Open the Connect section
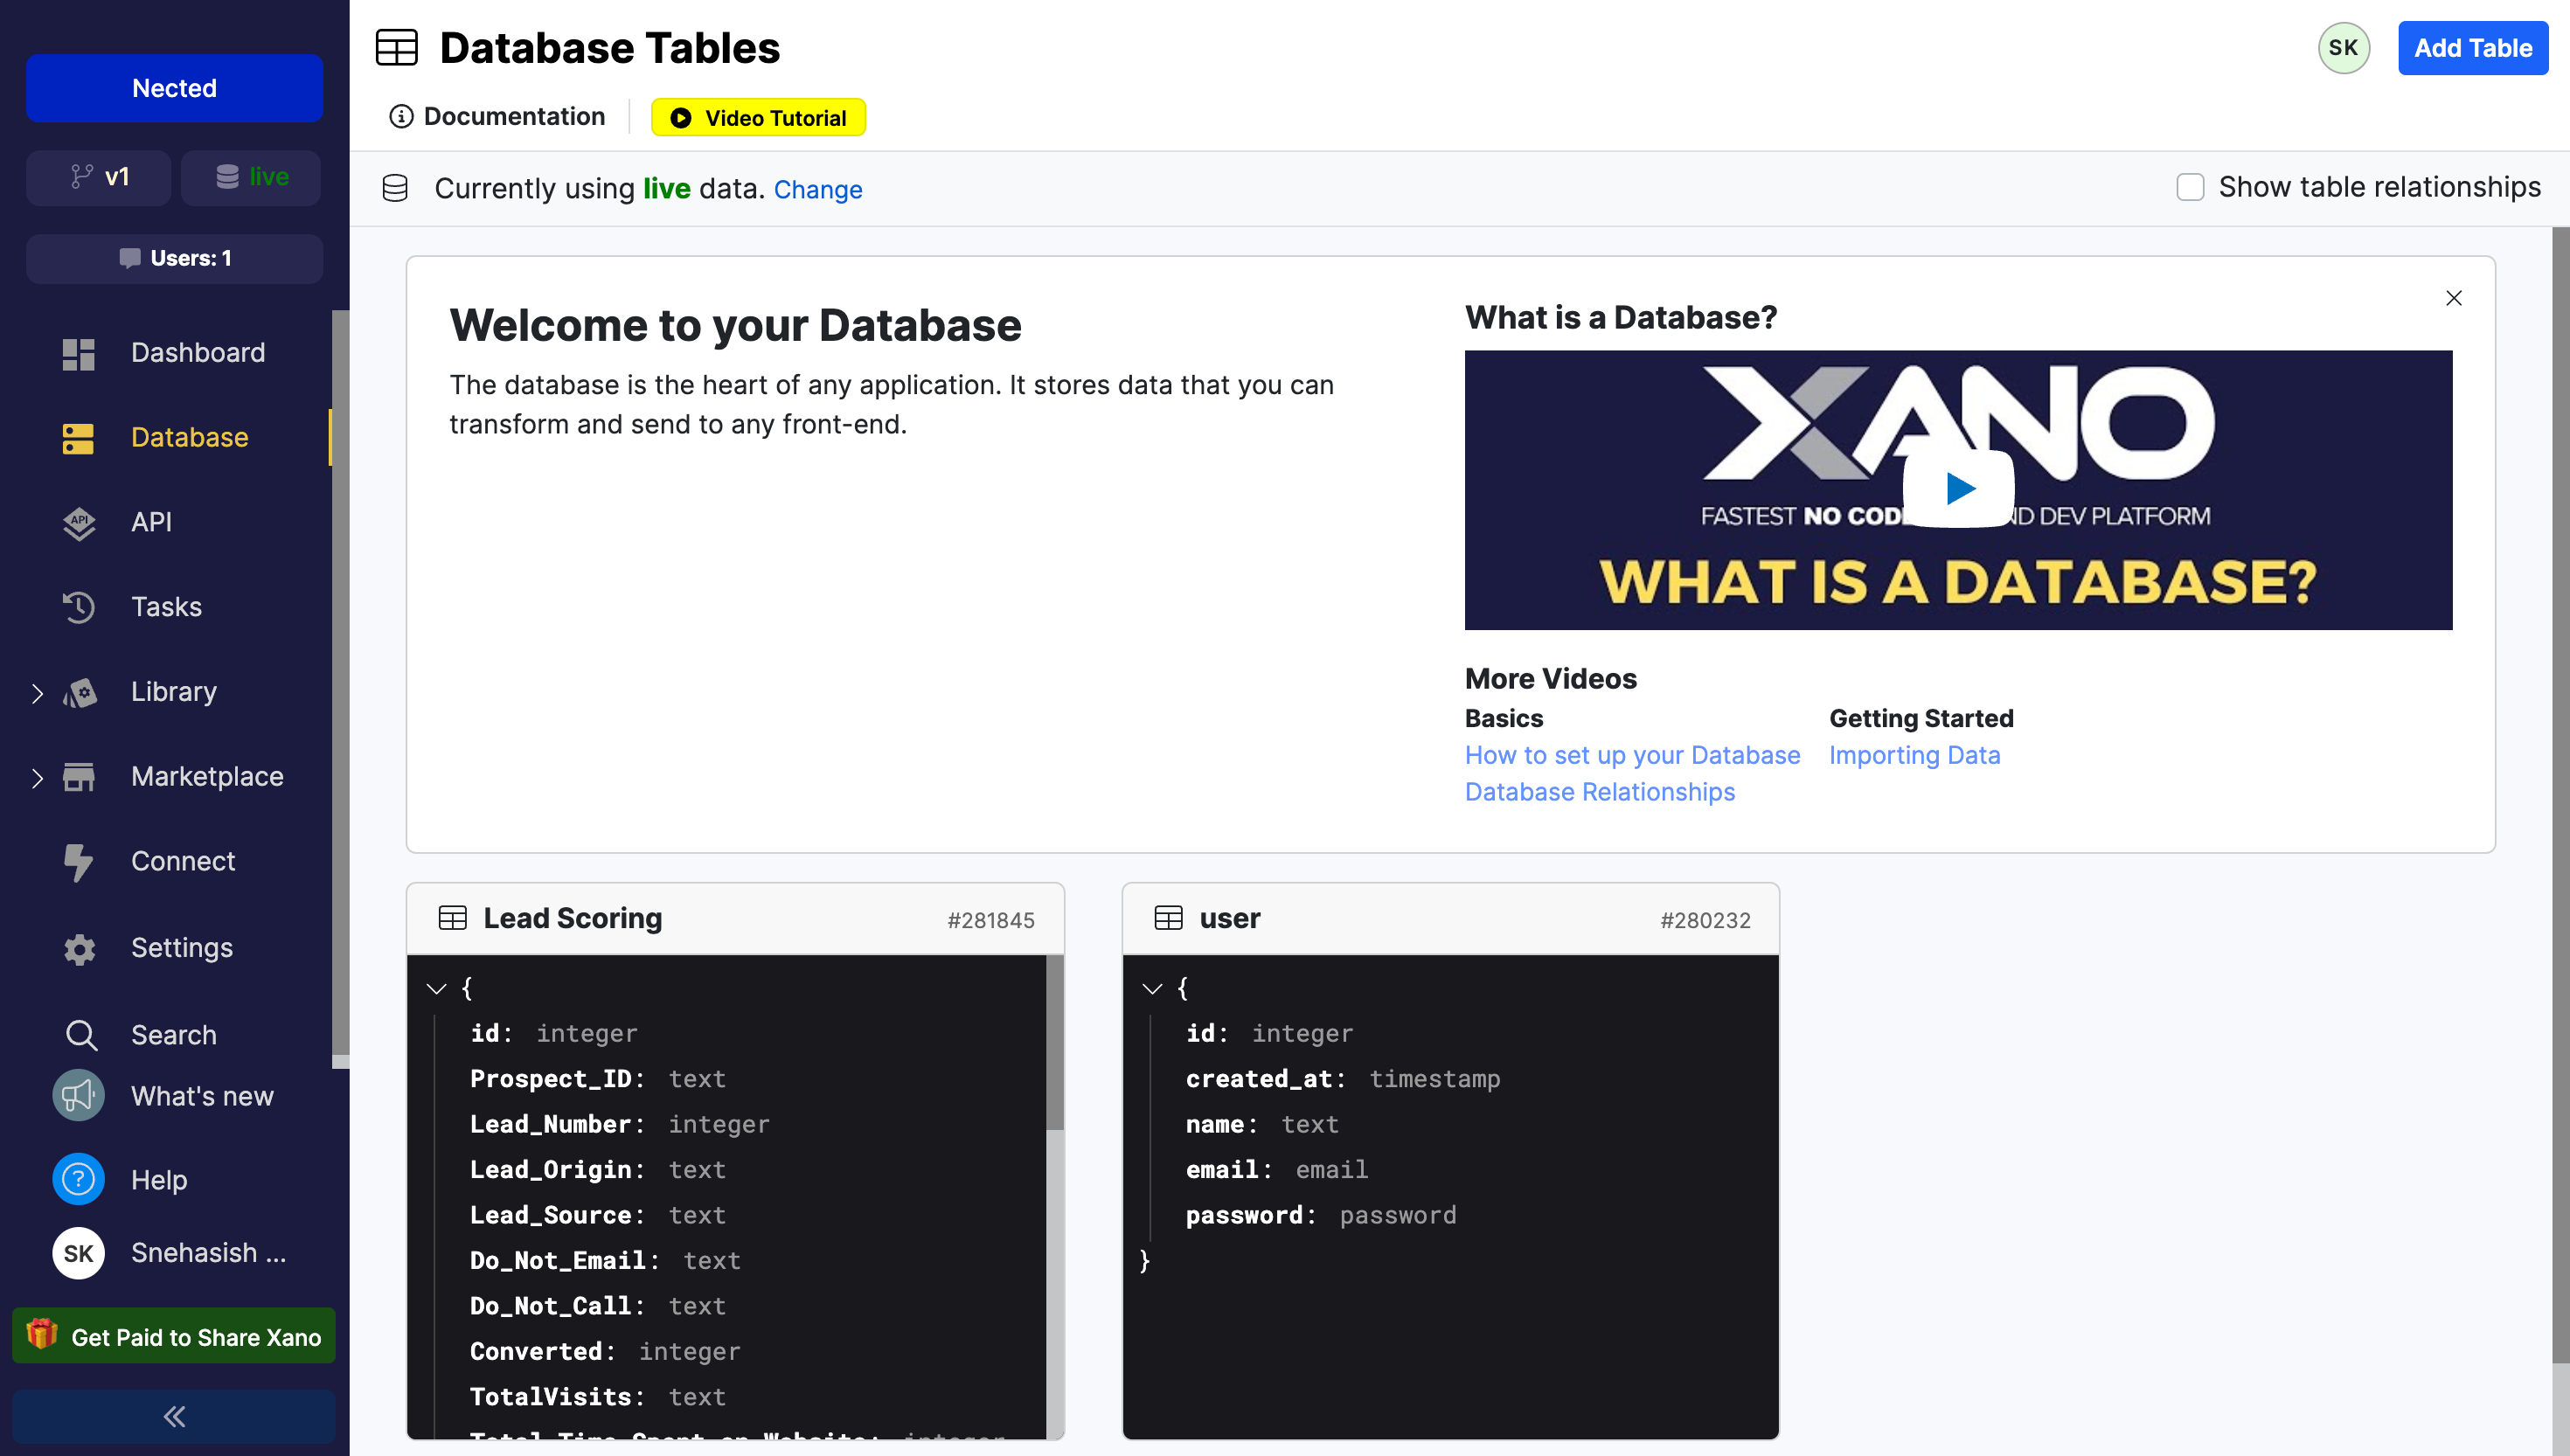This screenshot has width=2570, height=1456. [x=183, y=860]
